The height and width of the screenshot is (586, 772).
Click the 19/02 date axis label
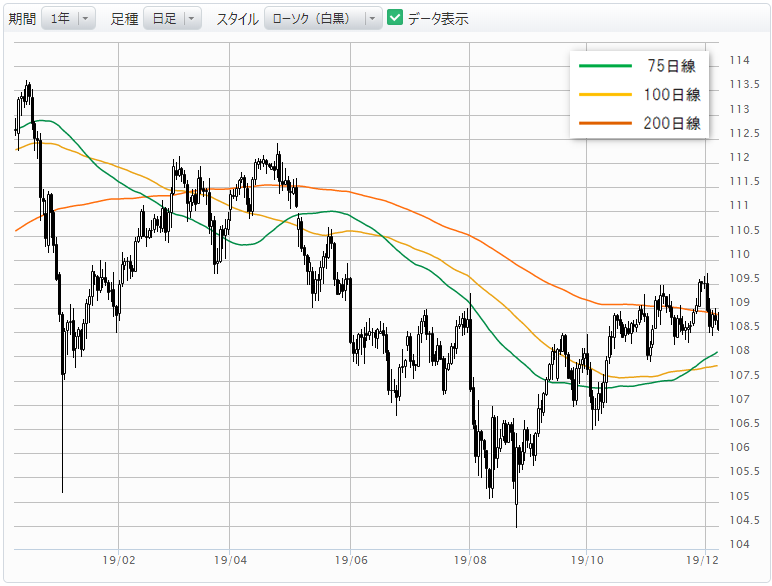point(119,560)
